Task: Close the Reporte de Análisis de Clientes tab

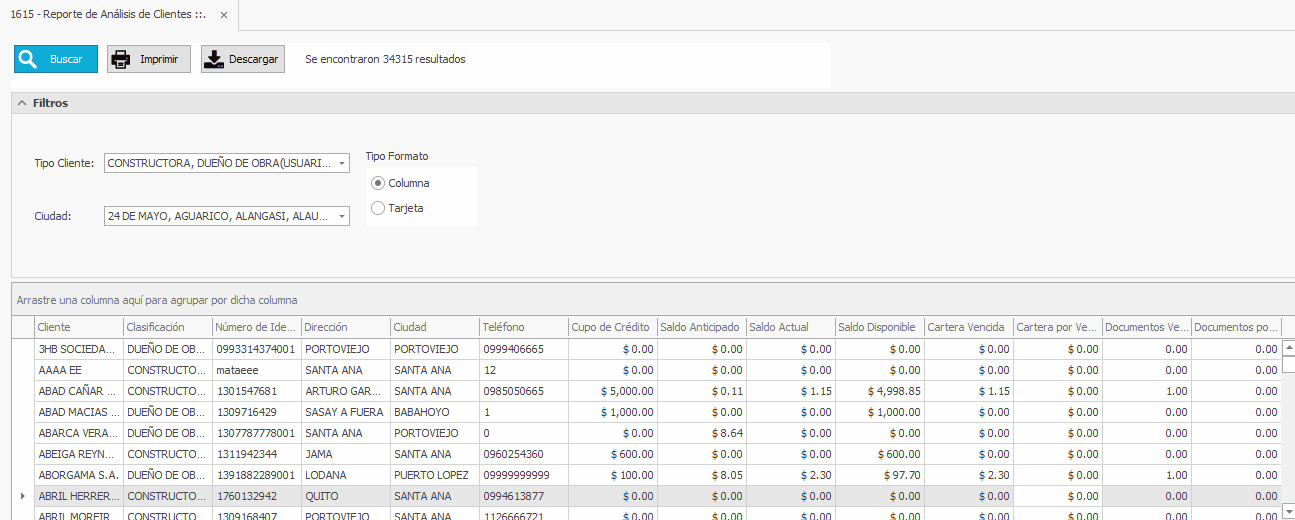Action: 223,15
